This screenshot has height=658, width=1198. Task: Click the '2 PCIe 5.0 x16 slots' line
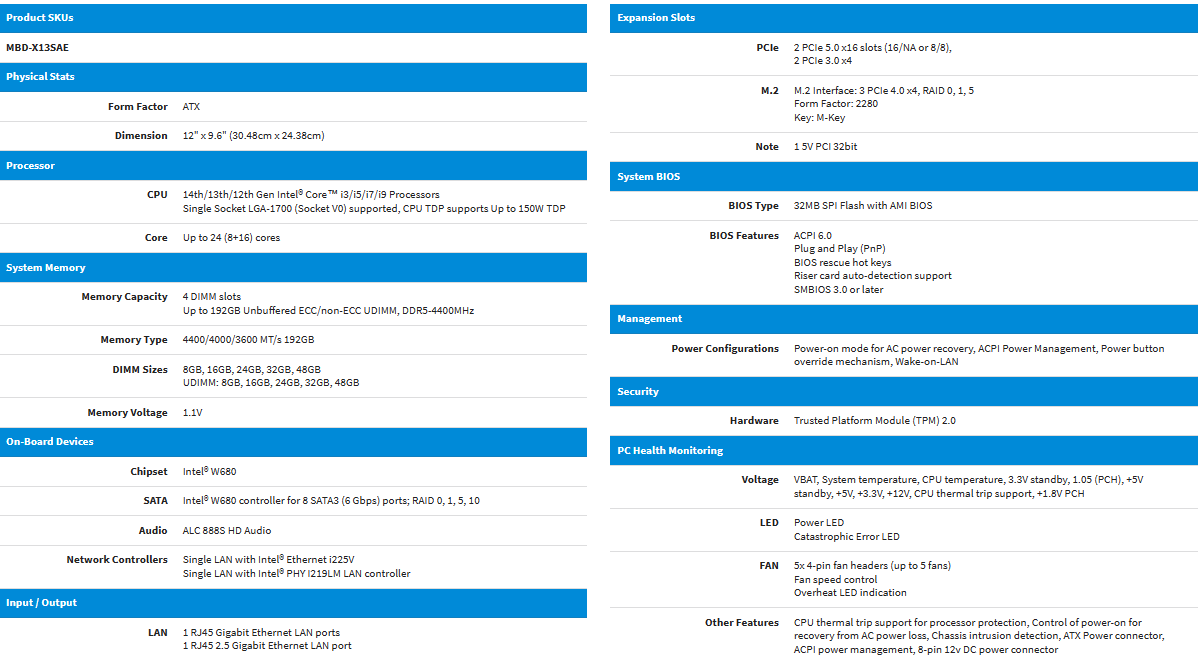(x=873, y=47)
